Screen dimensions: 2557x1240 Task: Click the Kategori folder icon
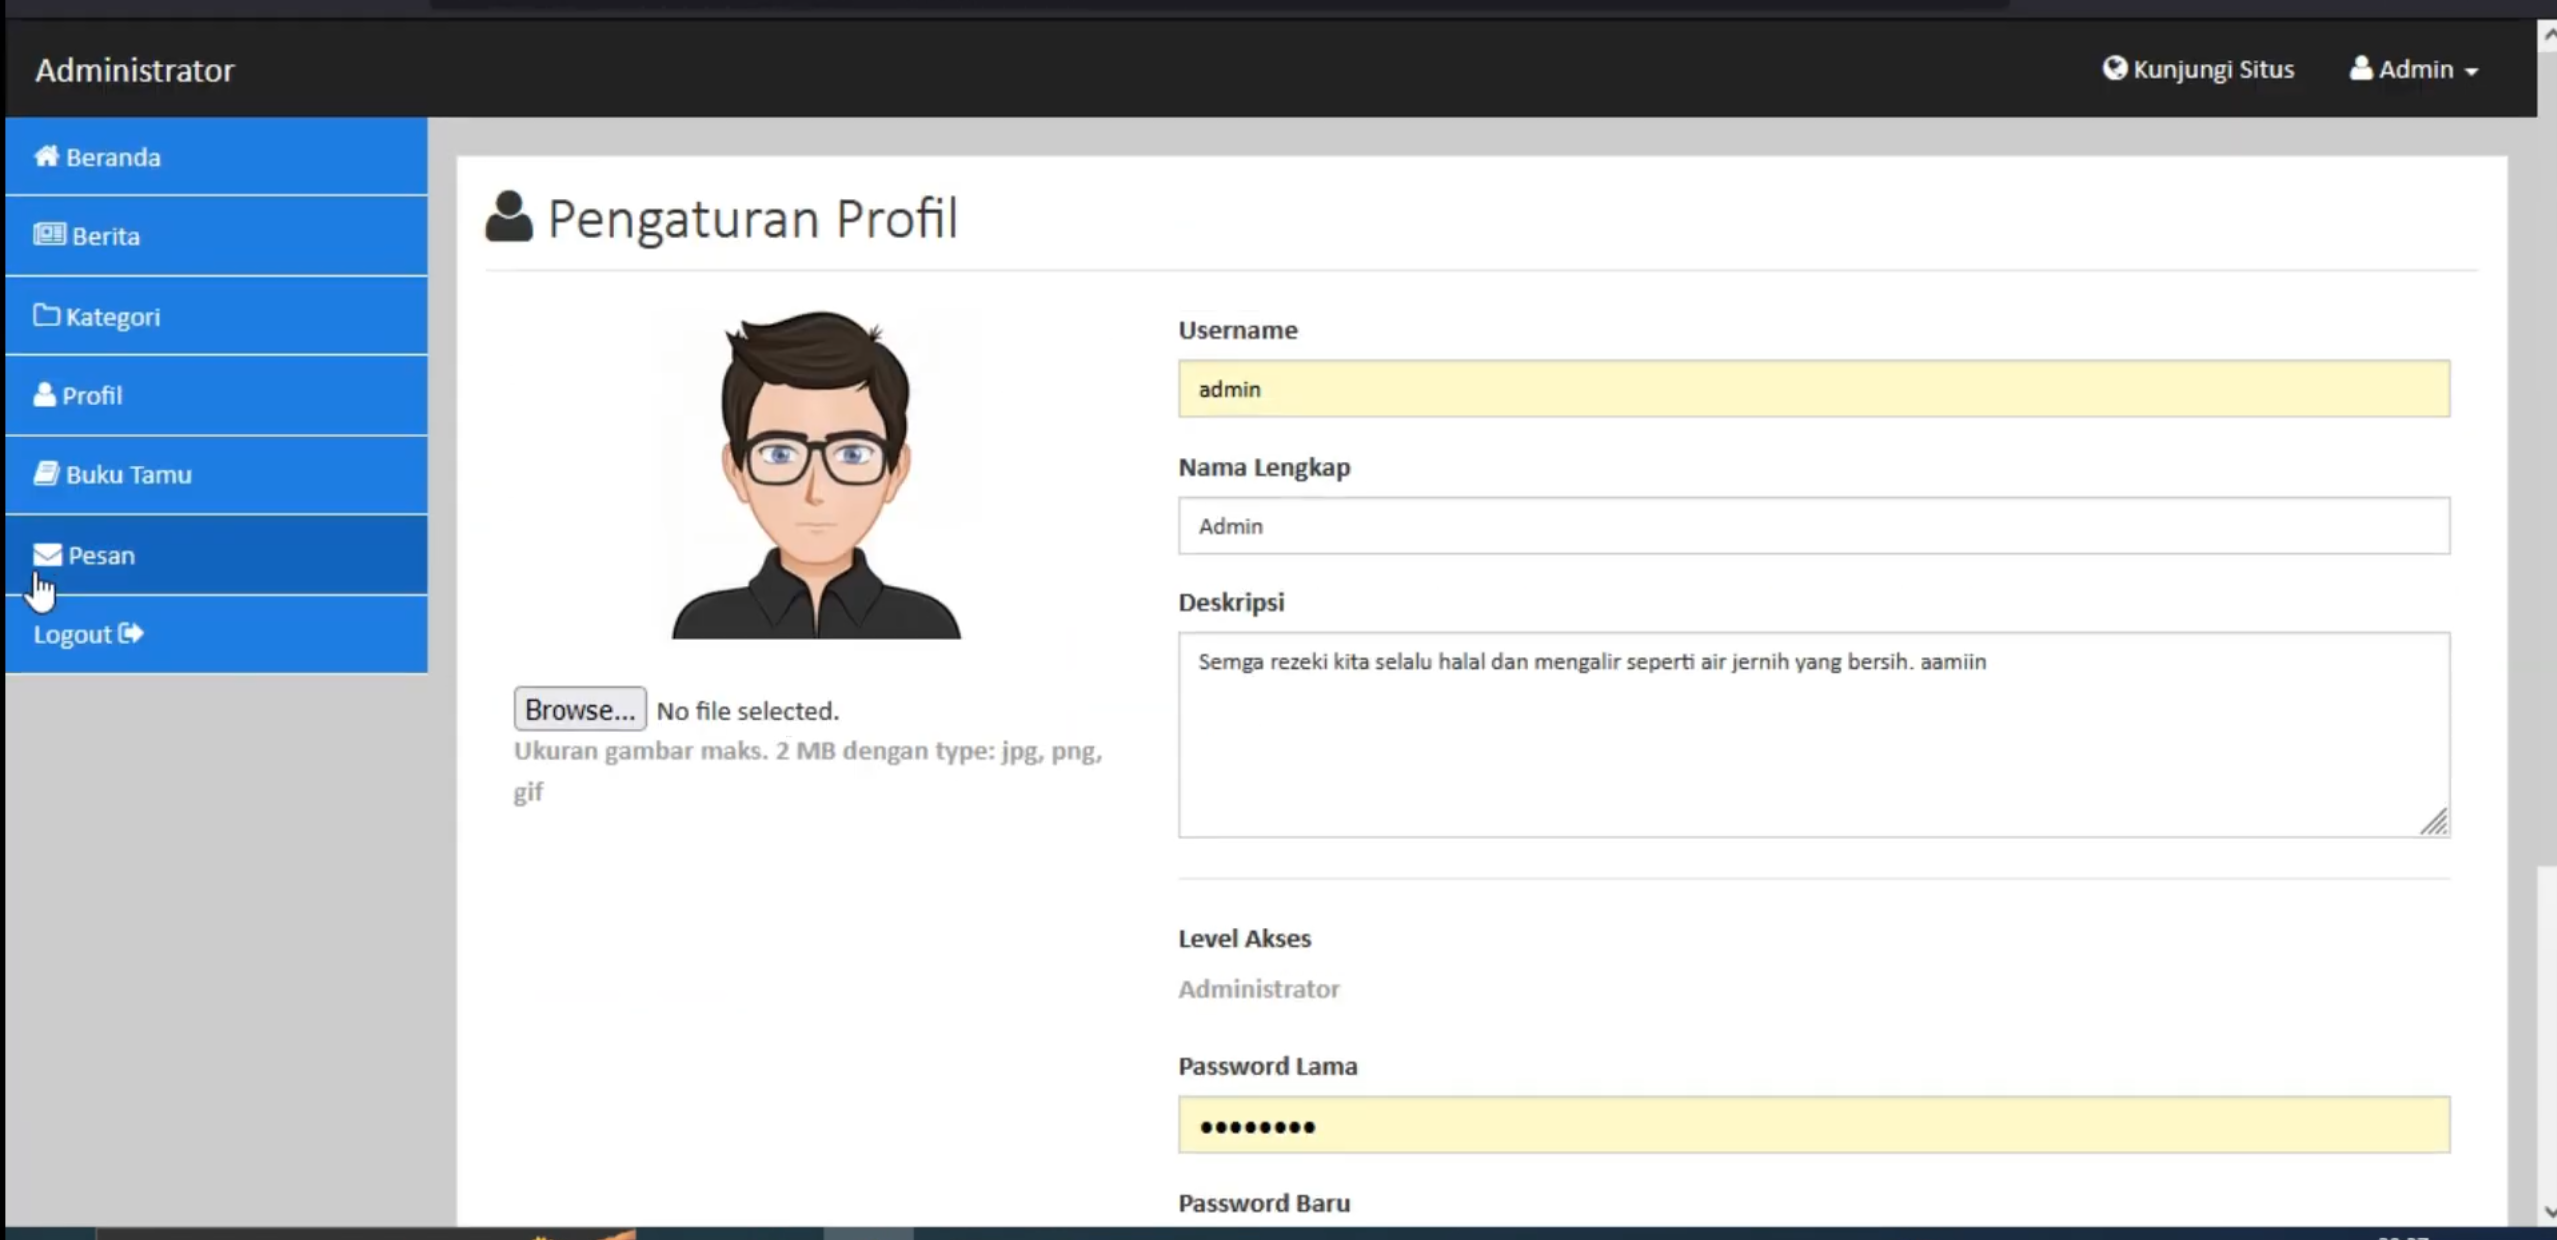46,315
